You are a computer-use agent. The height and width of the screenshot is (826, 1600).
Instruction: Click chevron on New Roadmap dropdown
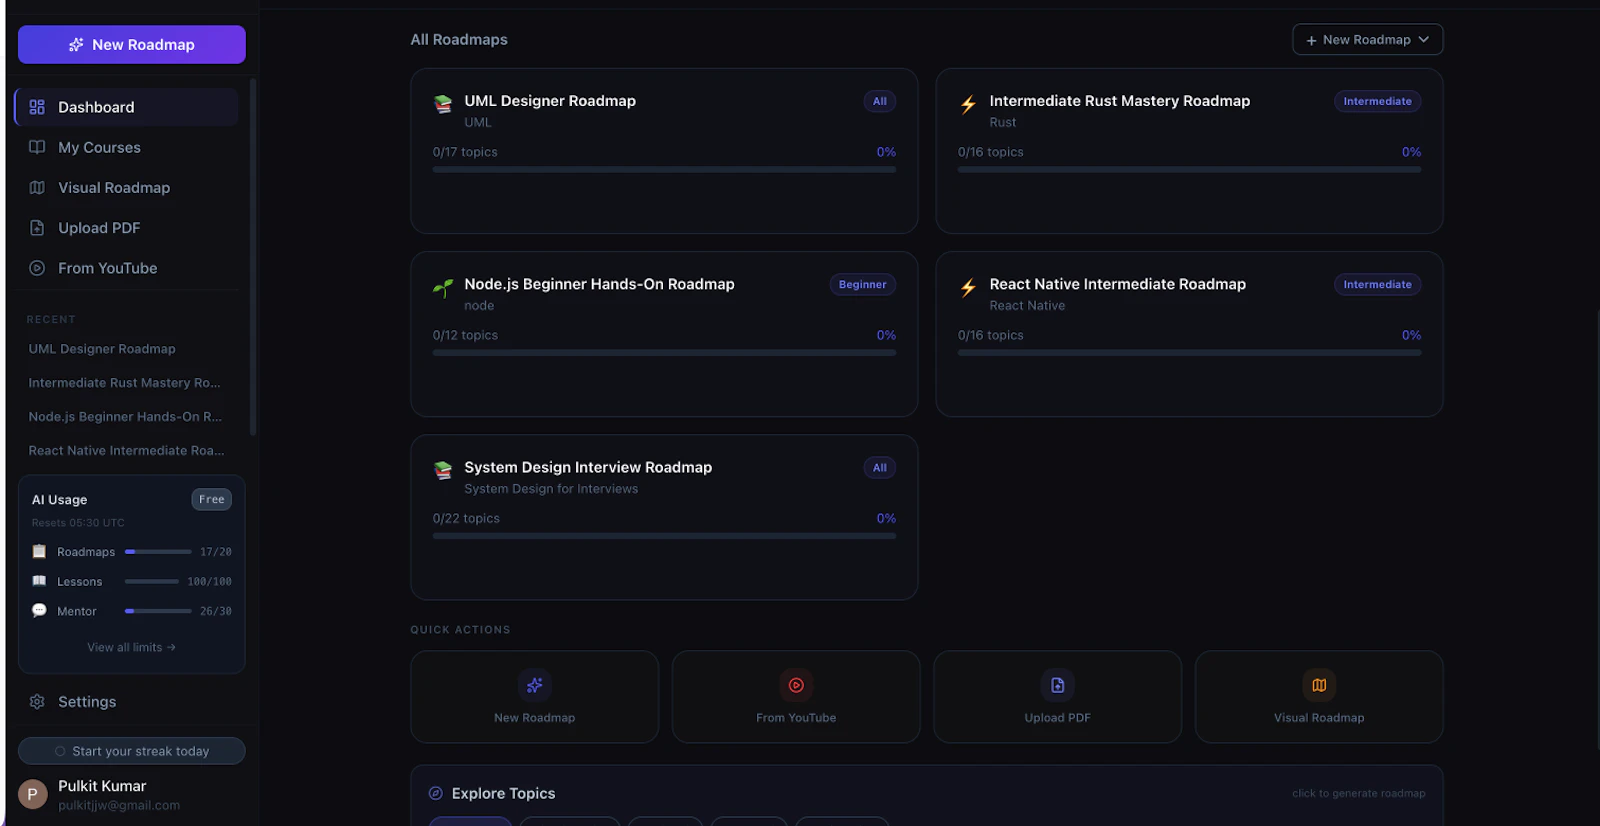[x=1424, y=39]
